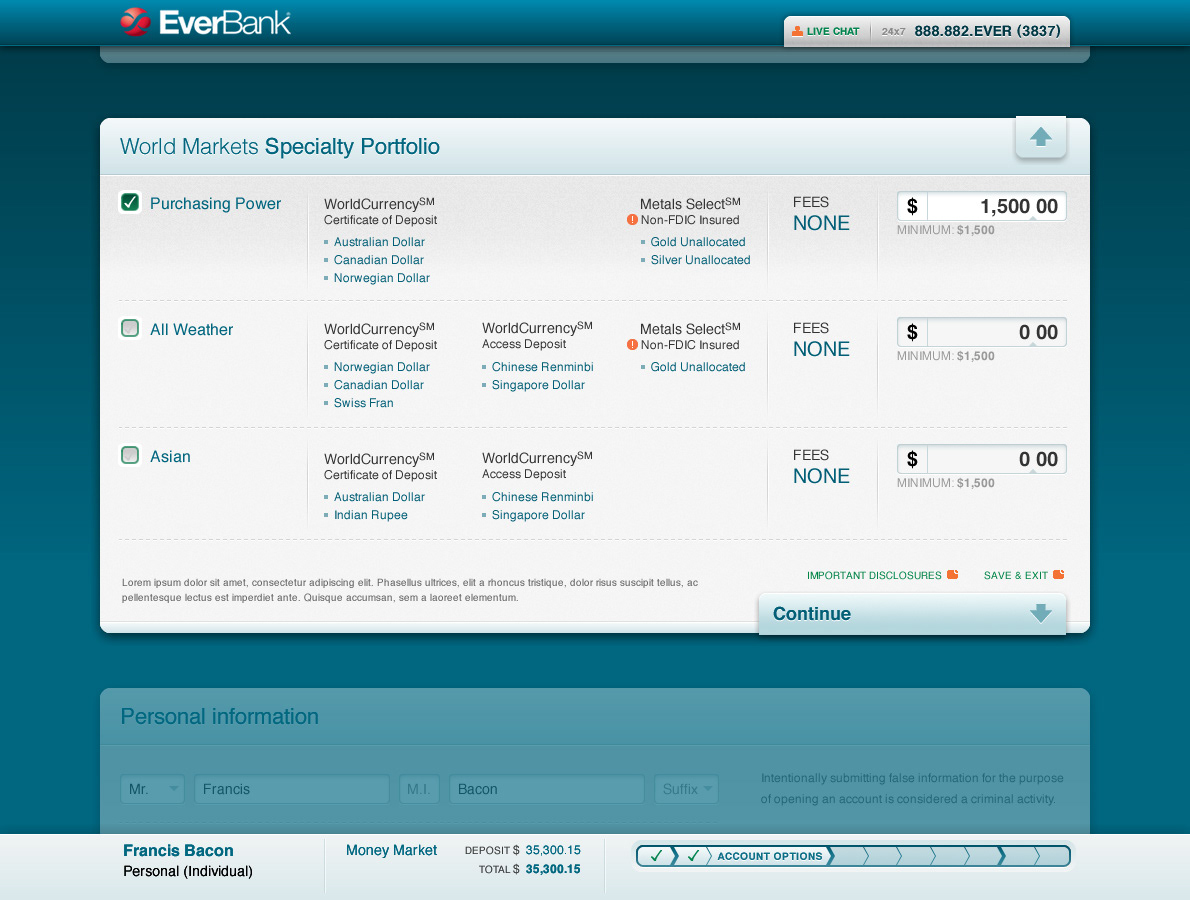The width and height of the screenshot is (1190, 900).
Task: Click the All Weather portfolio label
Action: tap(191, 329)
